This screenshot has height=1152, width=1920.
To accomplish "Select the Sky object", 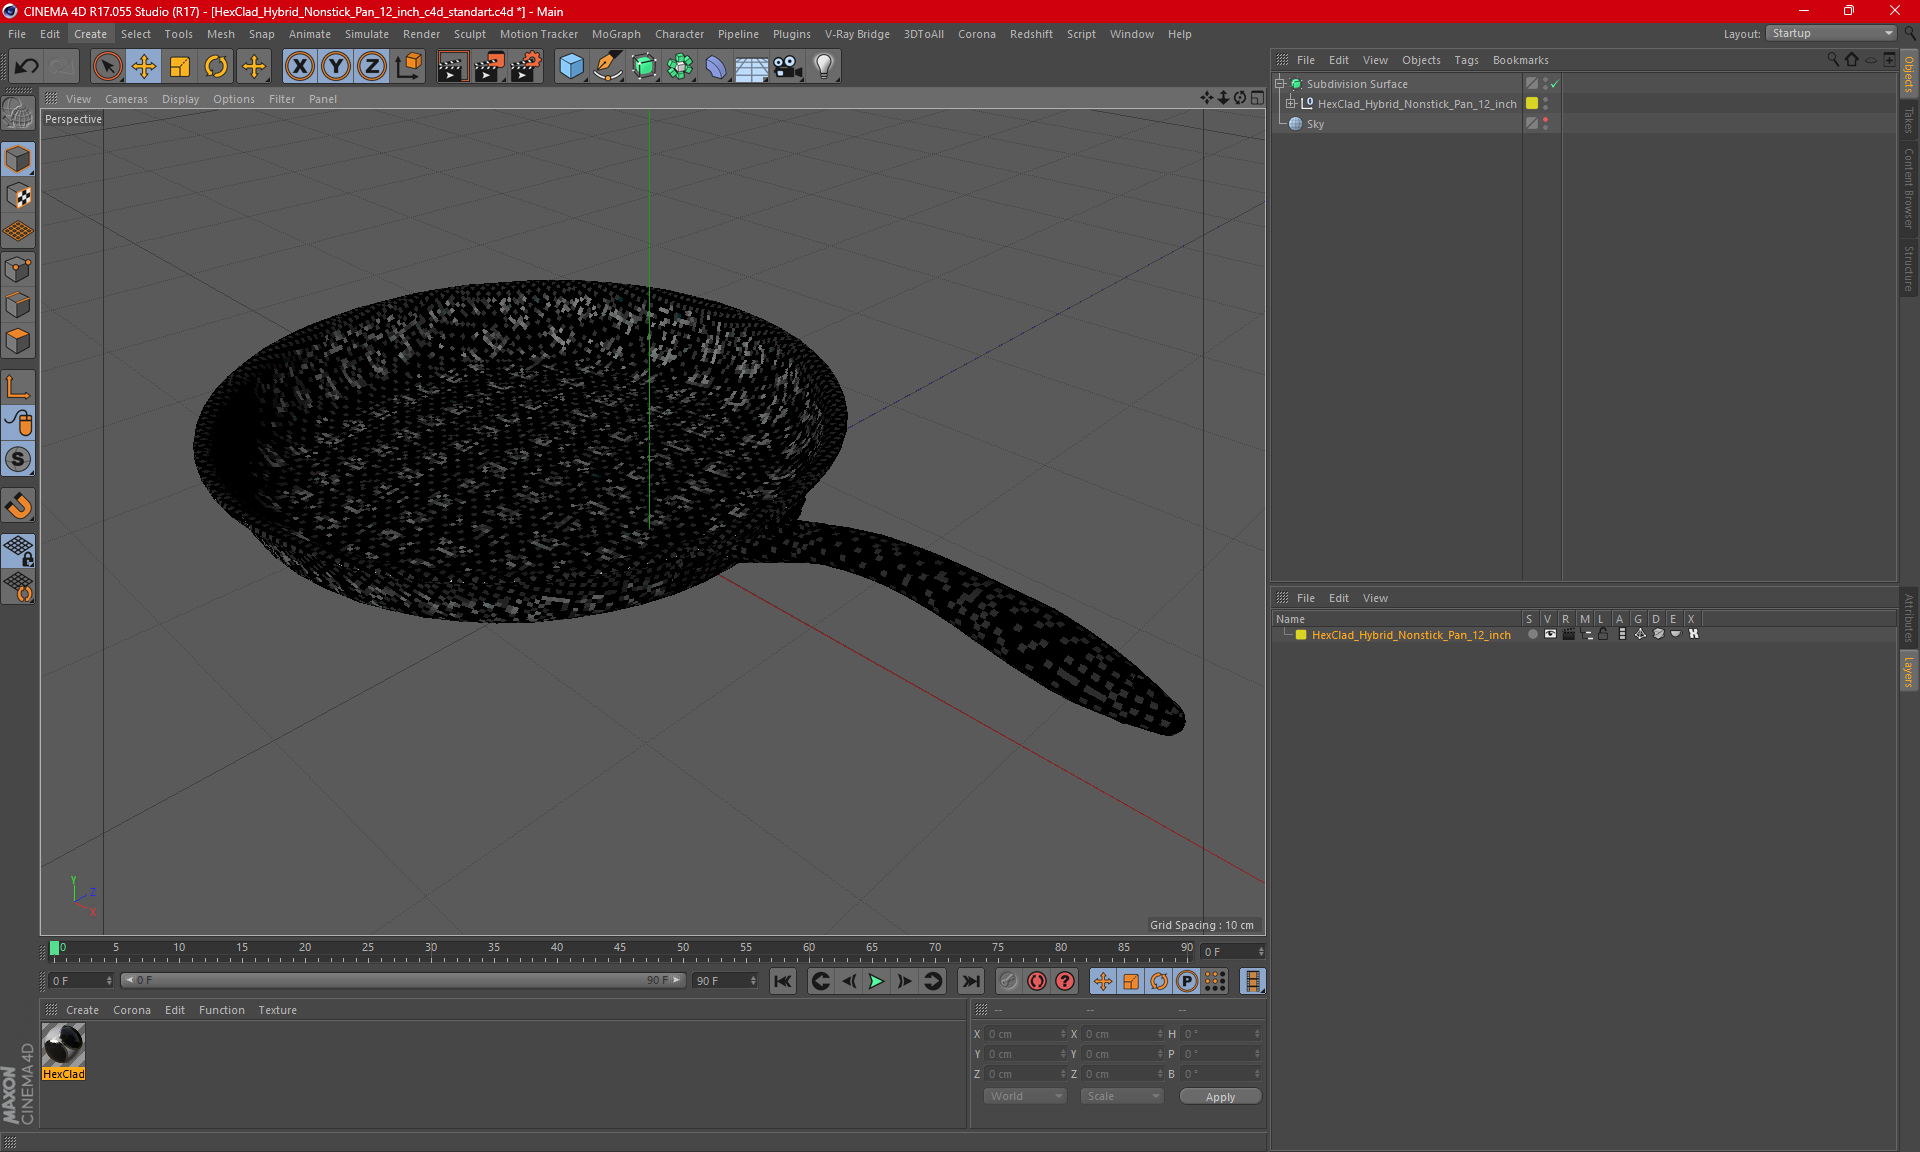I will coord(1315,124).
